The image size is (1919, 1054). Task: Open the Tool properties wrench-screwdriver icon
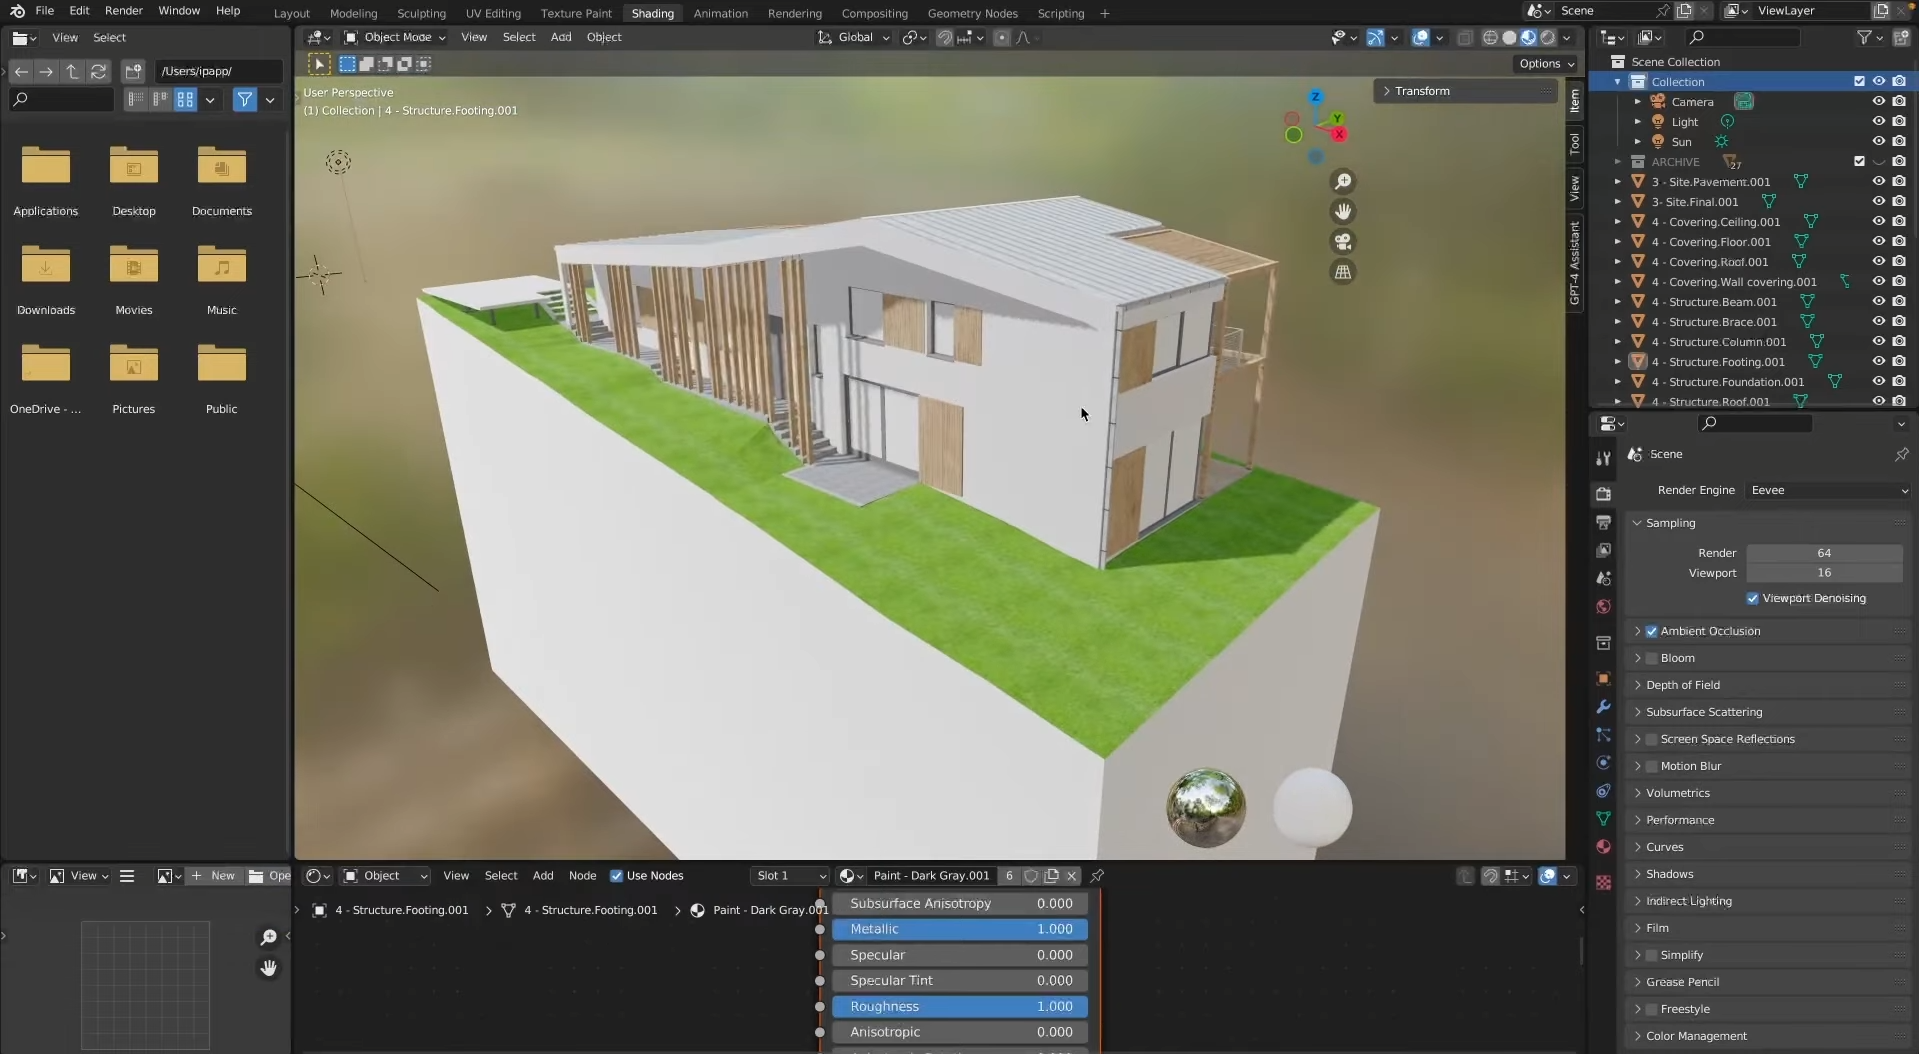(1603, 458)
